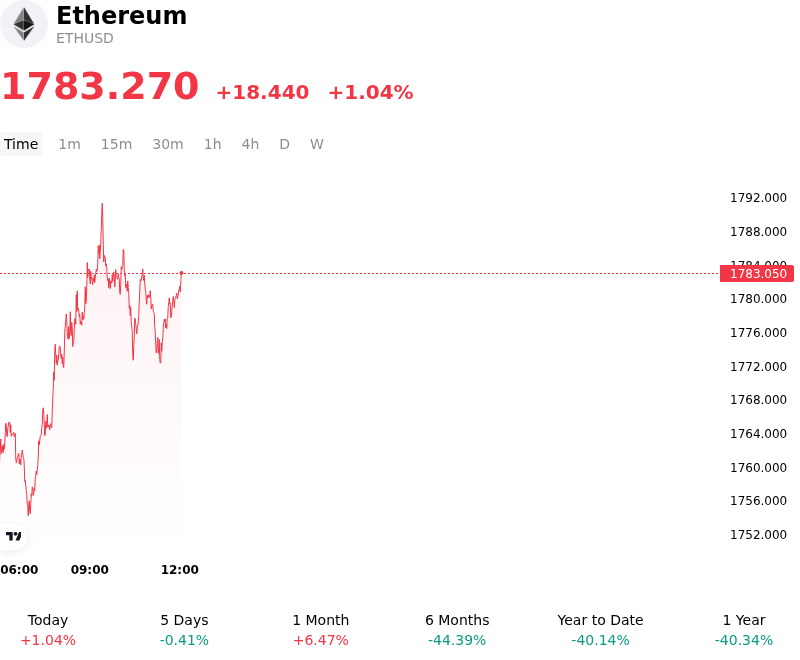Select the 1h chart interval
Viewport: 800px width, 660px height.
213,144
